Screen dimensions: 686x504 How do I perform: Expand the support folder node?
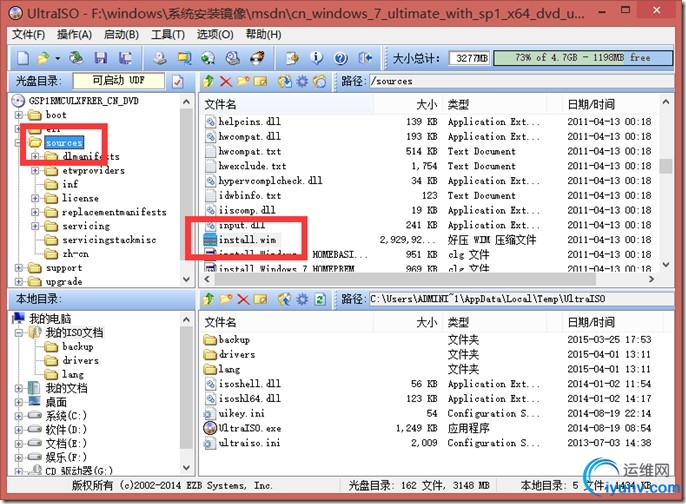pyautogui.click(x=18, y=268)
